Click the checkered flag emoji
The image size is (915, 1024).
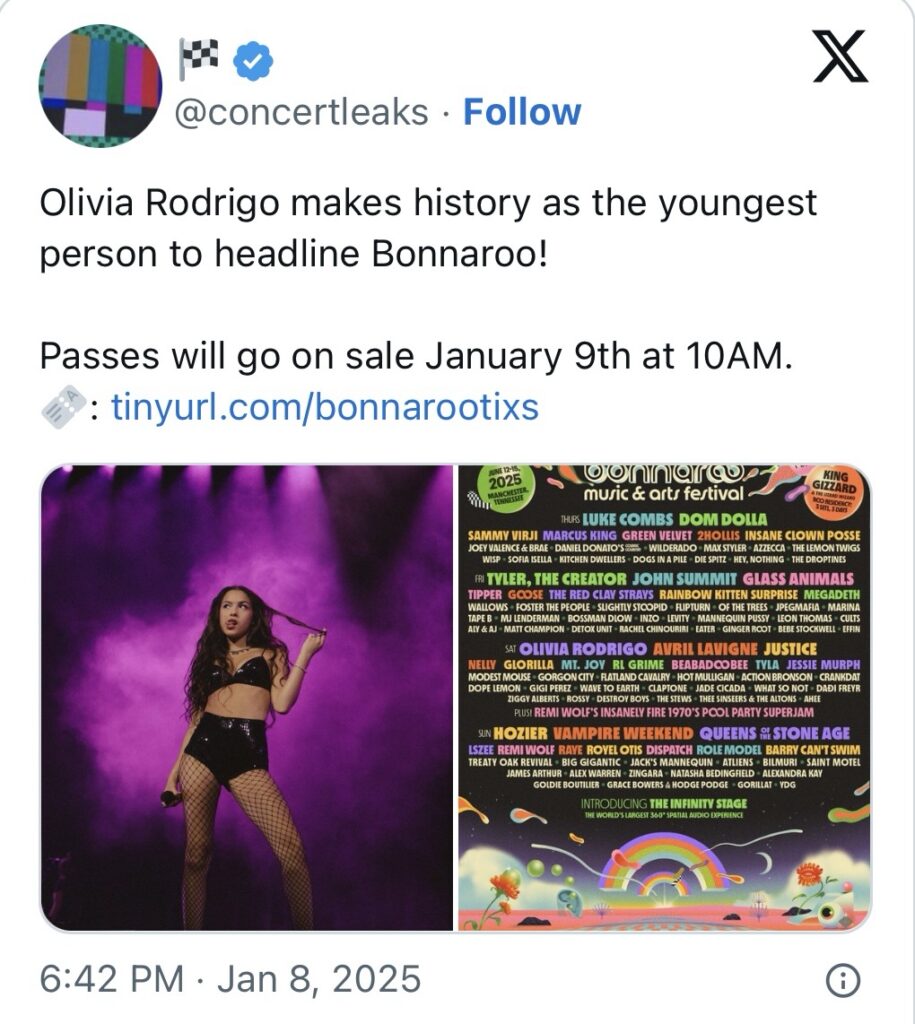(197, 60)
